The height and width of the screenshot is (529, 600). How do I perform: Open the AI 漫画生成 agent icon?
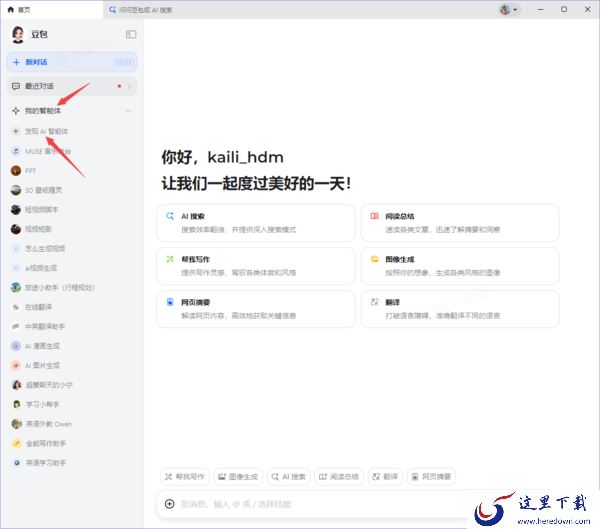[16, 346]
